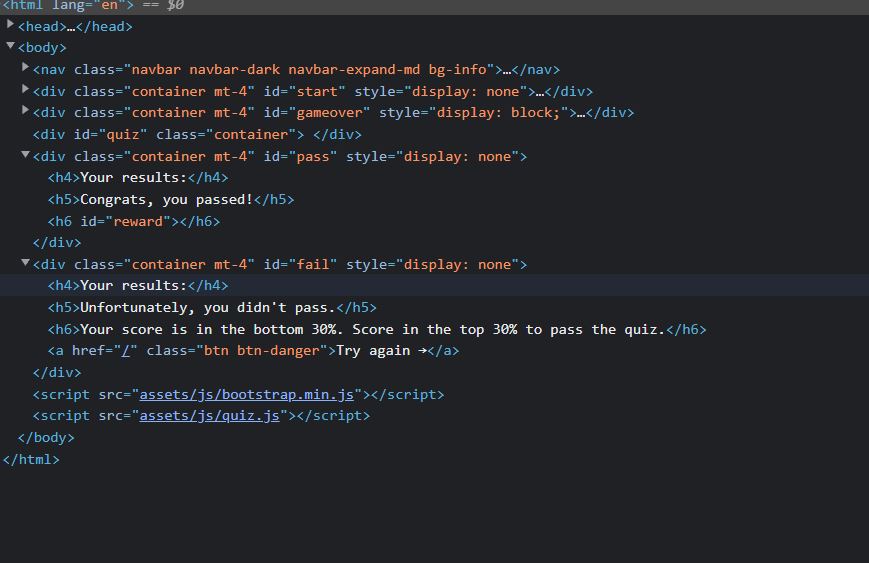Expand the head element arrow
The width and height of the screenshot is (869, 563).
[x=10, y=24]
